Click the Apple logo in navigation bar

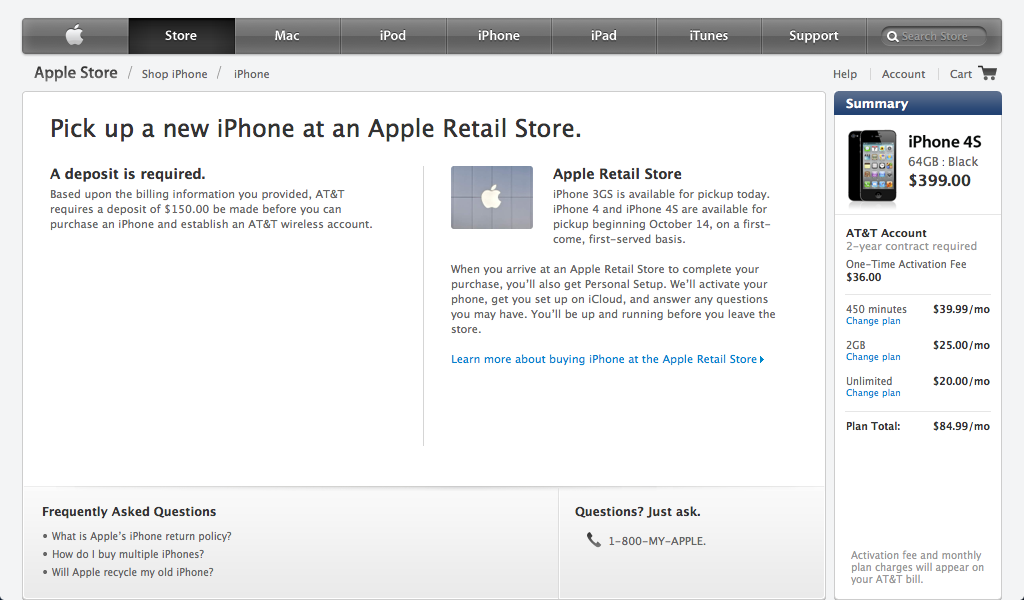75,35
